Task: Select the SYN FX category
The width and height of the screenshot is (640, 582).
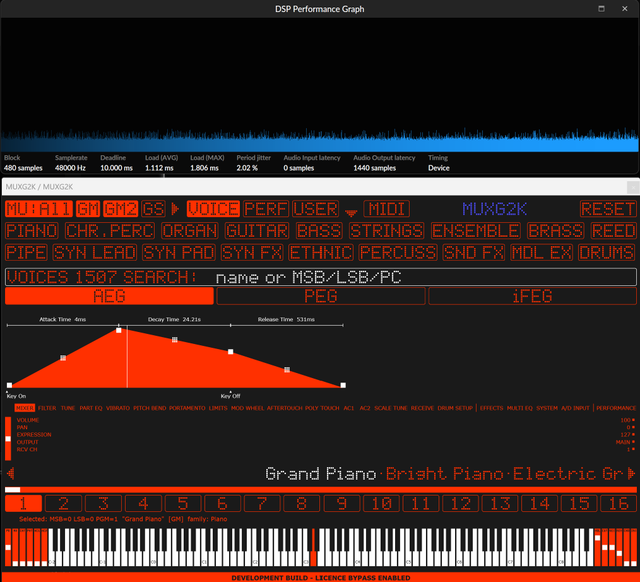Action: coord(252,252)
